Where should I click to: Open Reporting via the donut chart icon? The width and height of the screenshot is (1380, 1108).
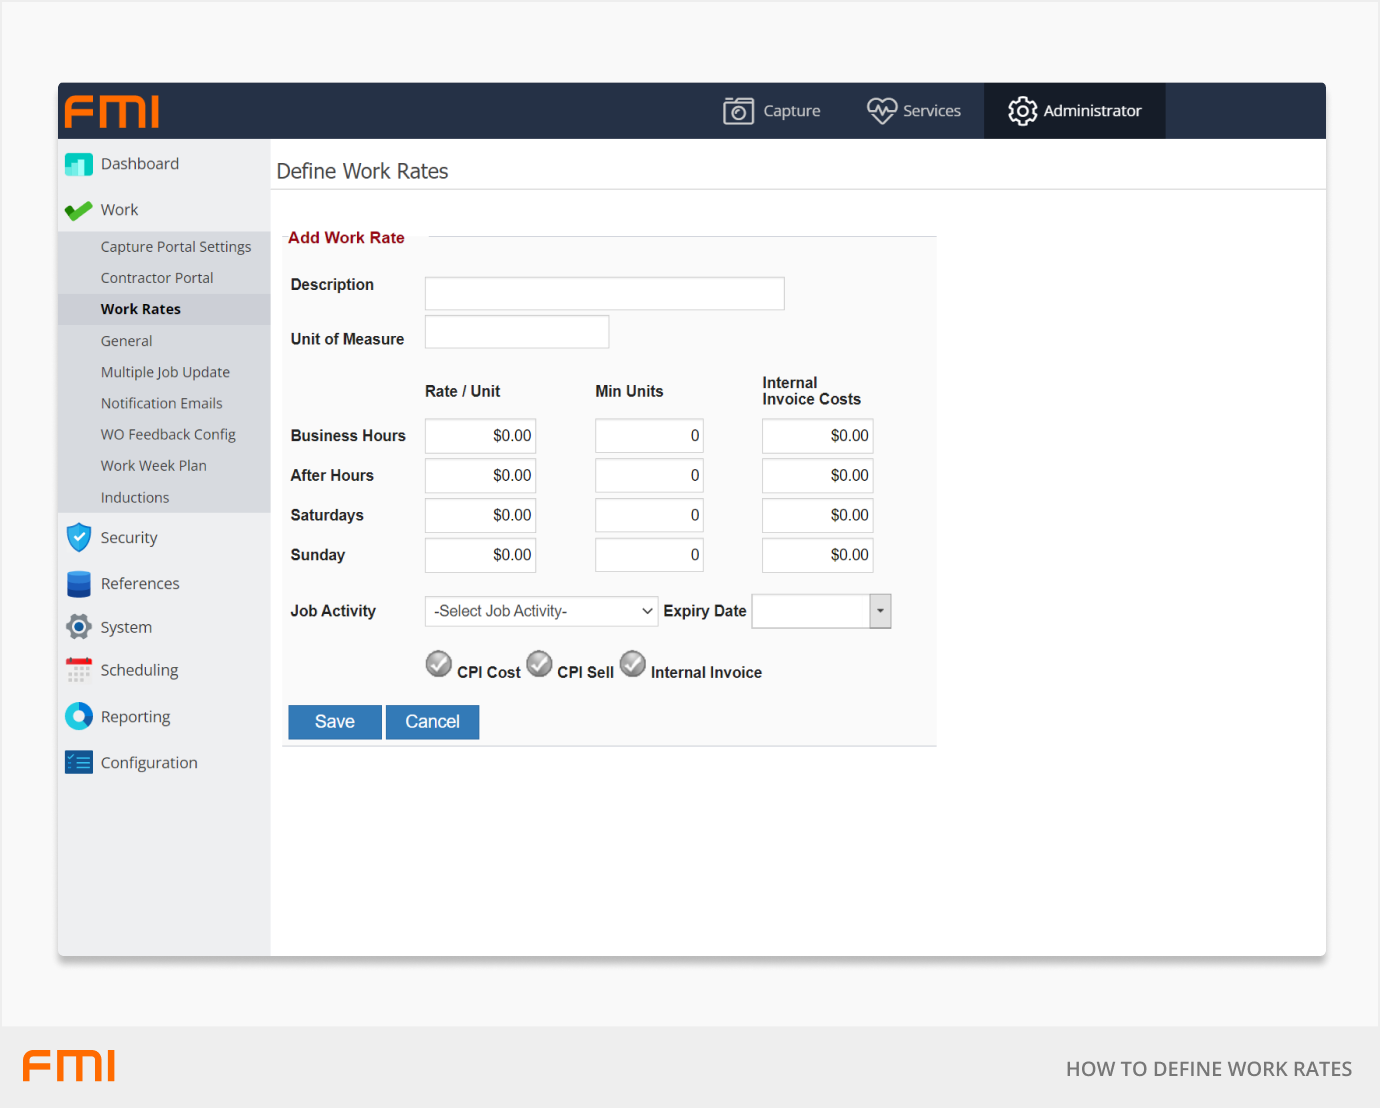(78, 716)
